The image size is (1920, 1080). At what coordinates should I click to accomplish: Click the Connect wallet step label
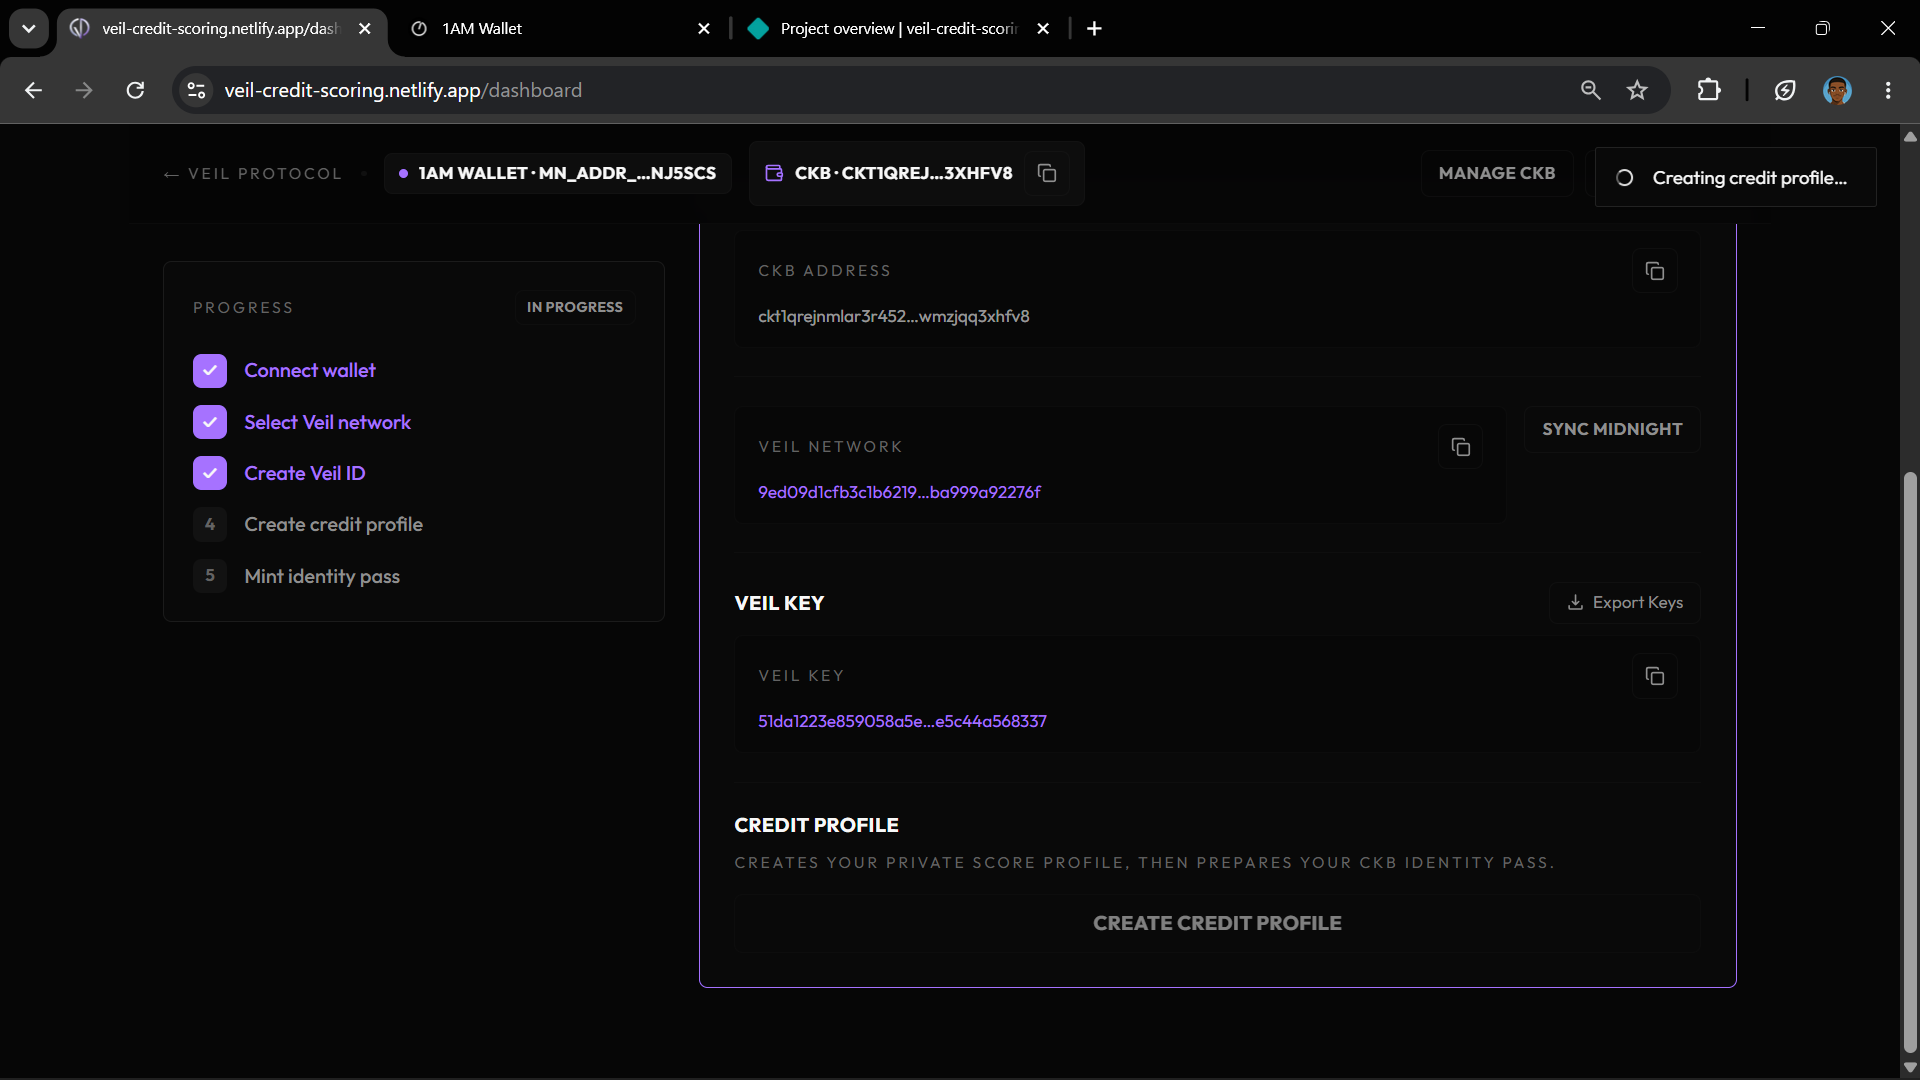(x=310, y=370)
